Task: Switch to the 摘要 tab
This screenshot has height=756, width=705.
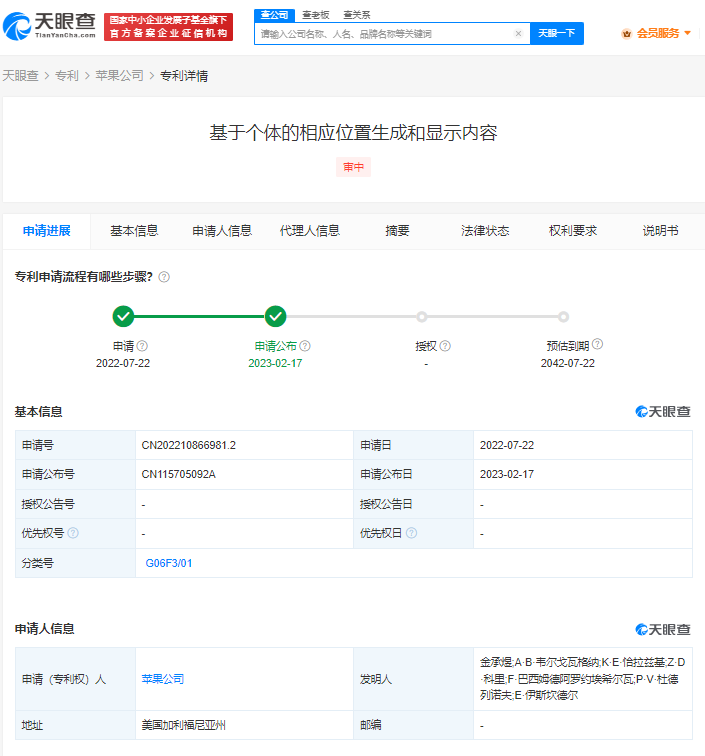Action: (x=397, y=231)
